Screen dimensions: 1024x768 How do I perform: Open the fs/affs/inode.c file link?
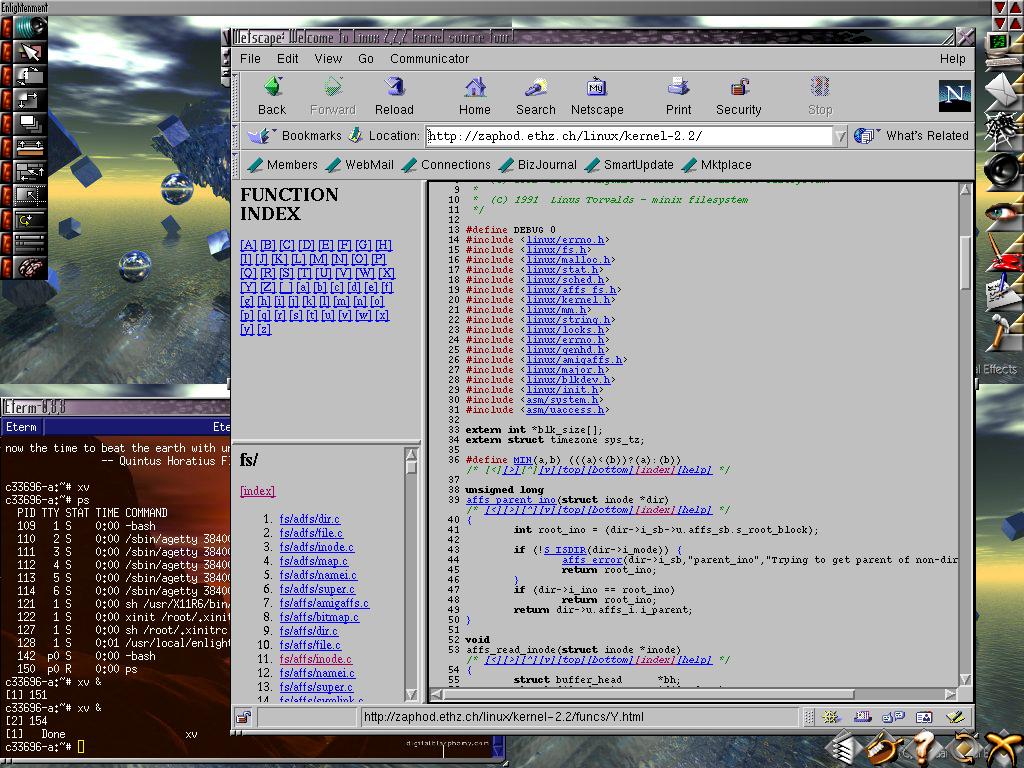pyautogui.click(x=315, y=660)
